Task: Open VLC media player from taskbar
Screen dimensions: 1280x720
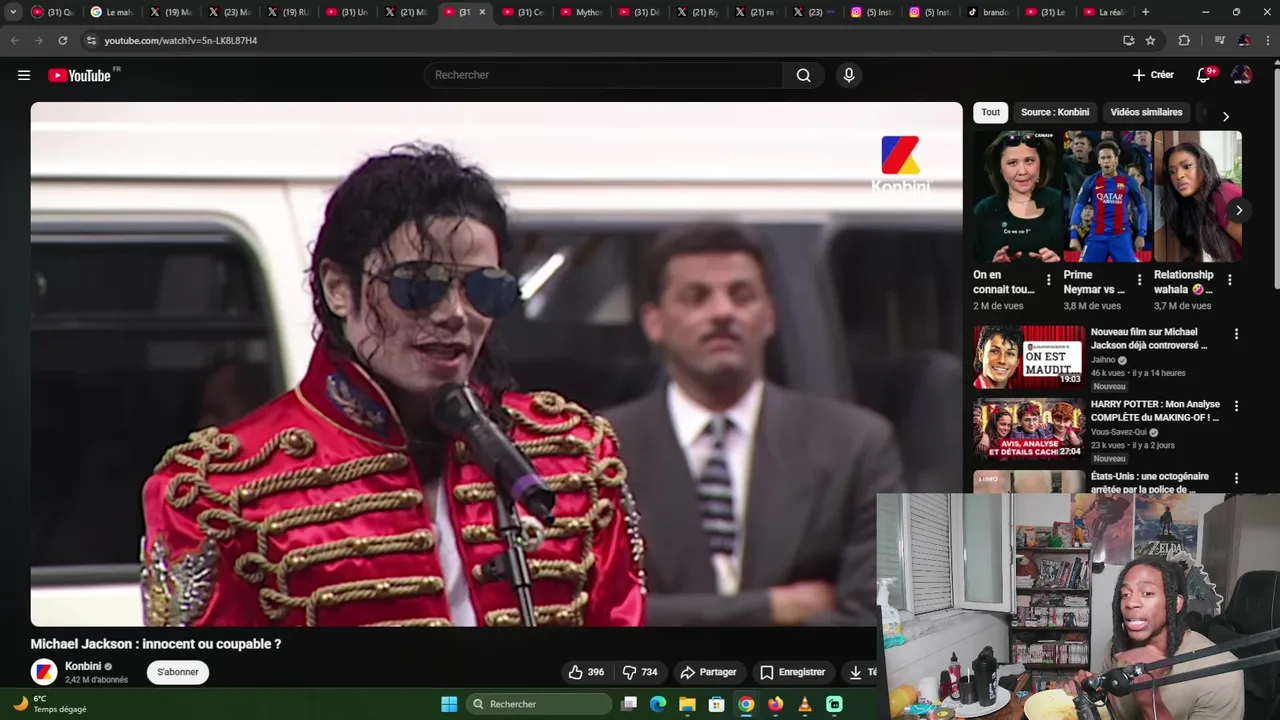Action: [x=805, y=704]
